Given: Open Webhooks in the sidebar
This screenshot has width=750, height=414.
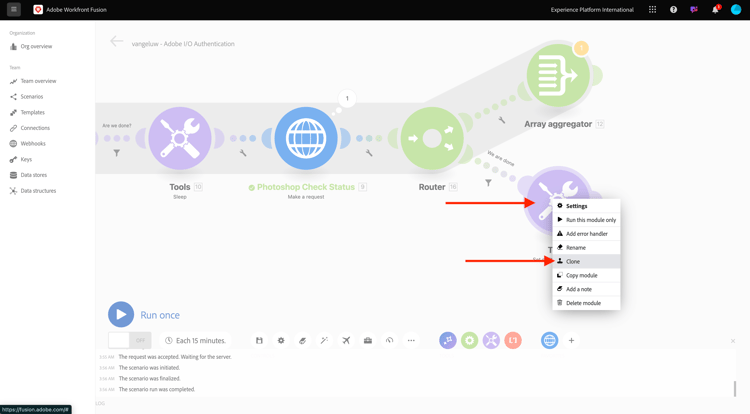Looking at the screenshot, I should click(28, 143).
